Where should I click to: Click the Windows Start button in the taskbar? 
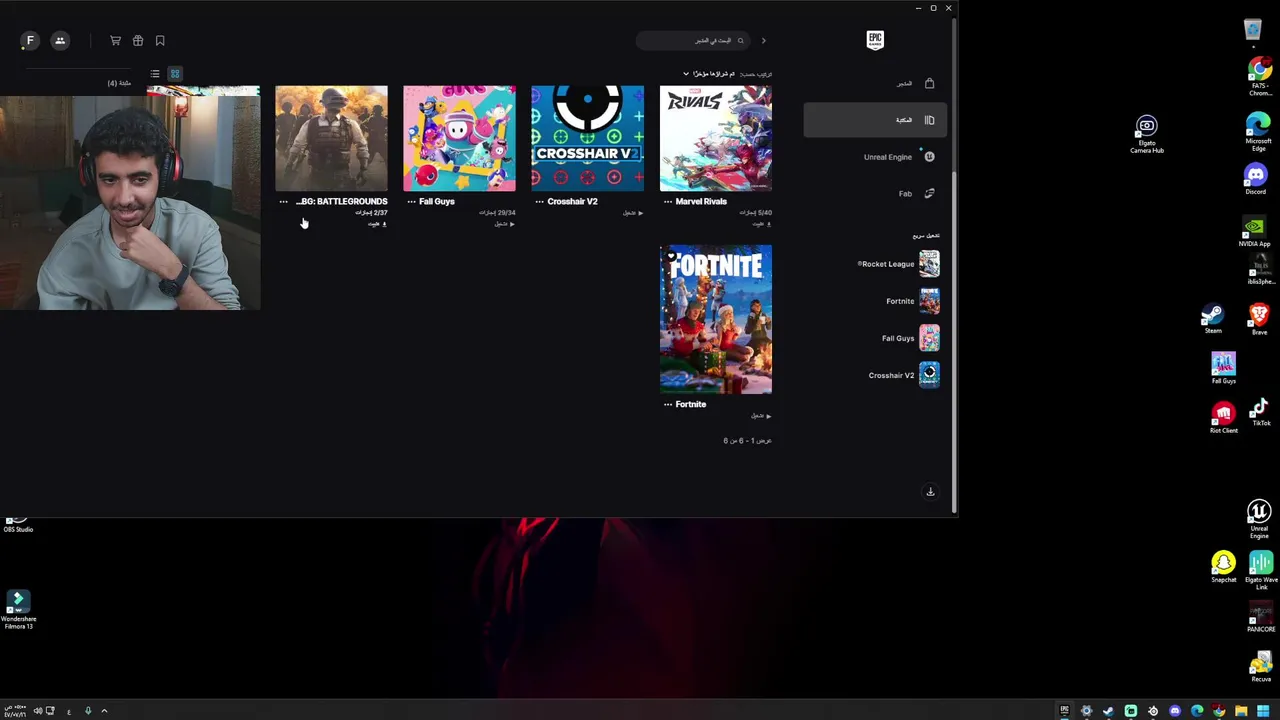(1263, 711)
